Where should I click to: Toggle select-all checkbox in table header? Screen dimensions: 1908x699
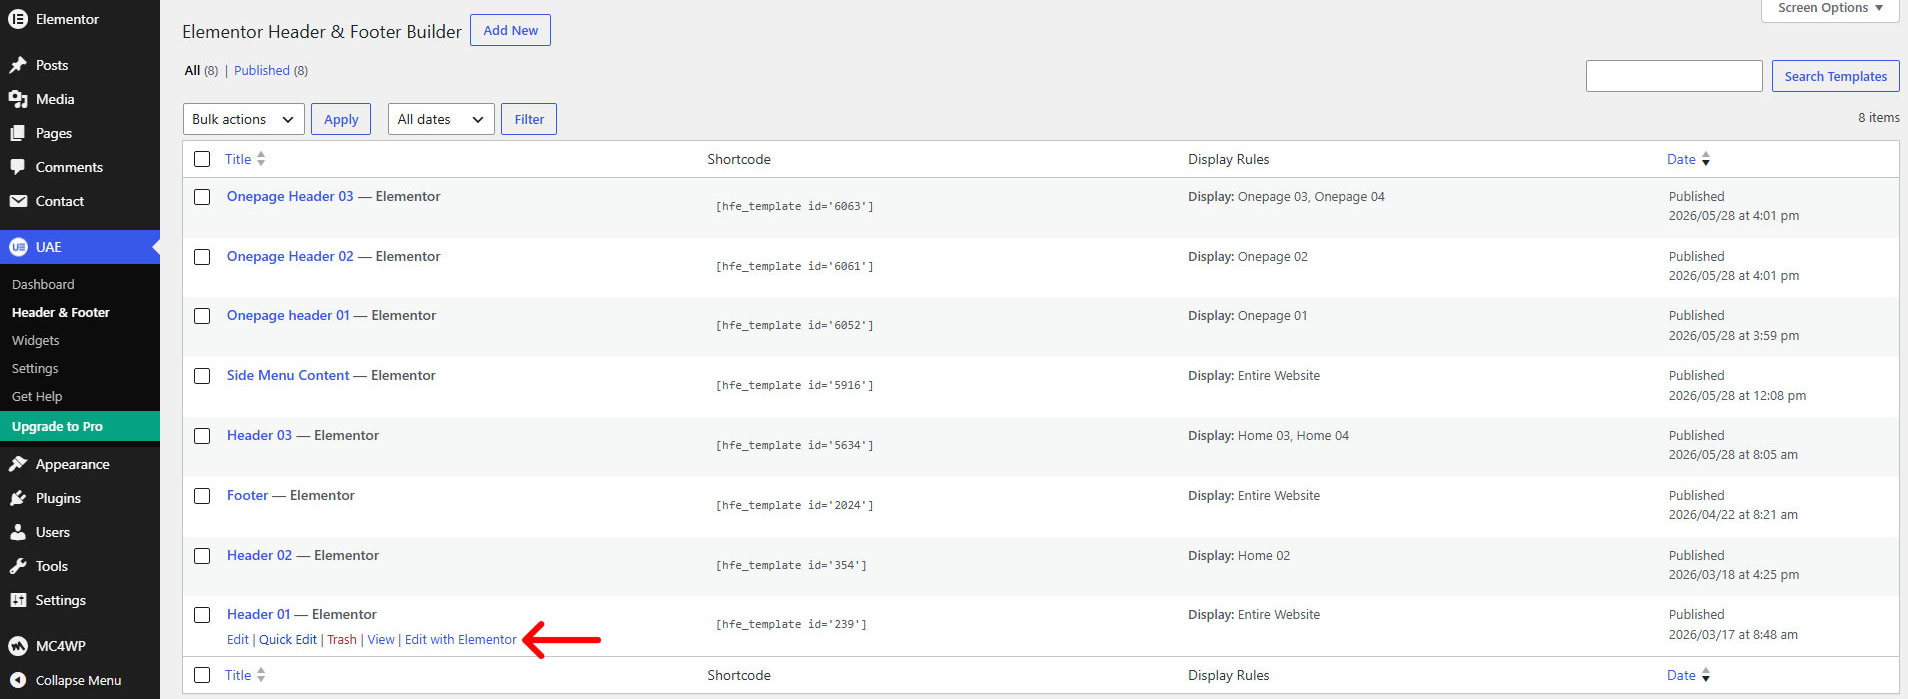pyautogui.click(x=202, y=159)
